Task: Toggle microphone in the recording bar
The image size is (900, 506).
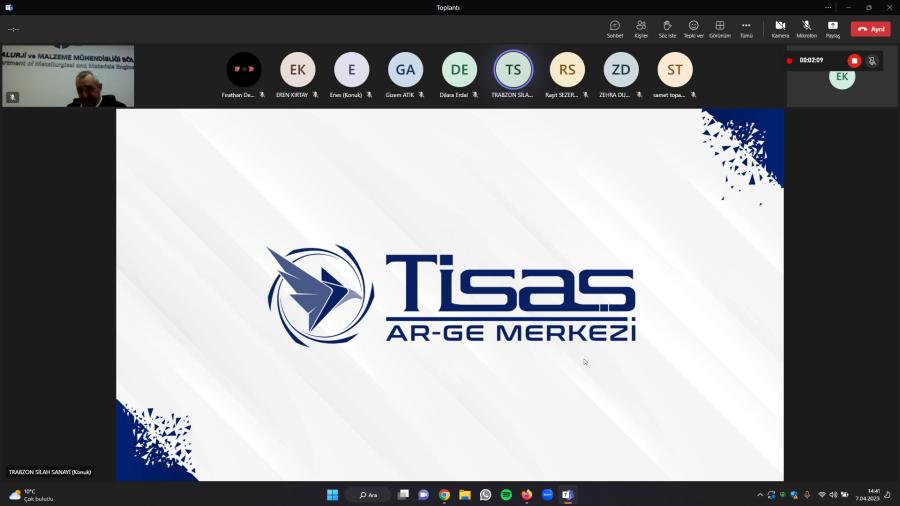Action: [872, 61]
